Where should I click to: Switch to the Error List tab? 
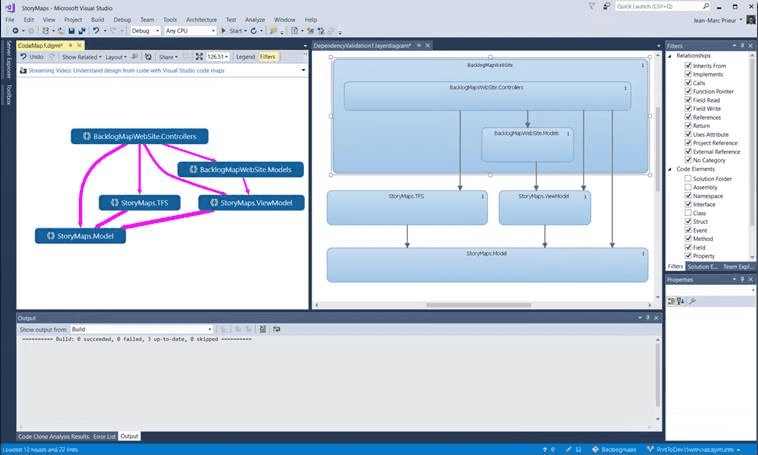[105, 436]
